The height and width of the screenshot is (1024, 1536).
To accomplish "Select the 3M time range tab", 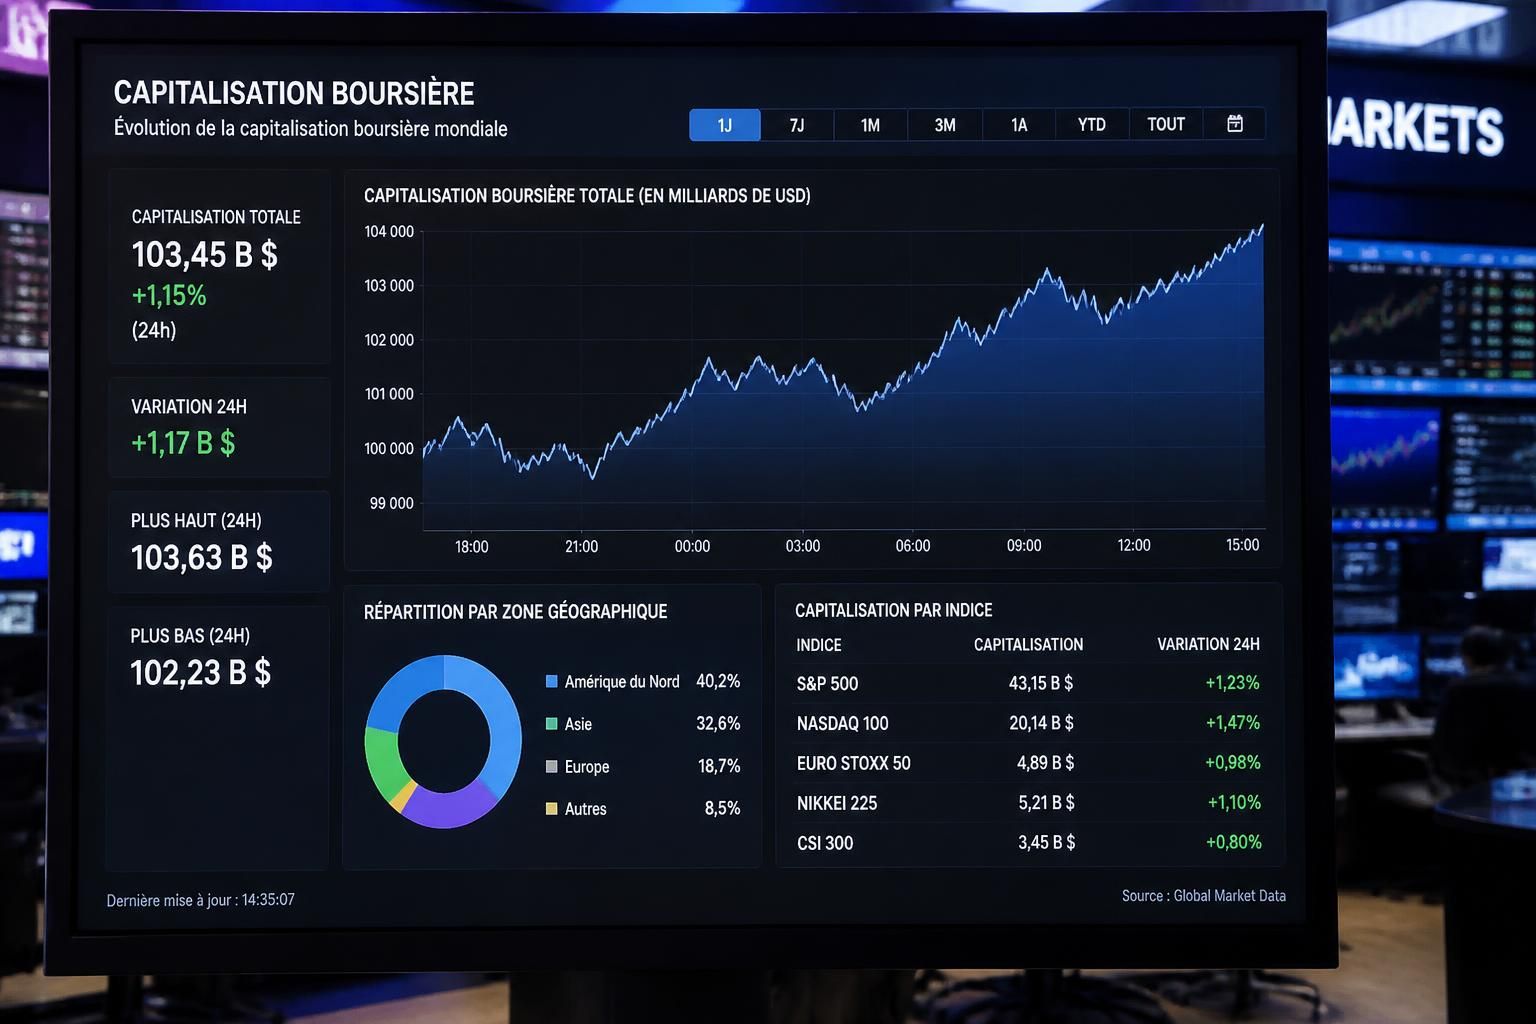I will click(x=945, y=125).
